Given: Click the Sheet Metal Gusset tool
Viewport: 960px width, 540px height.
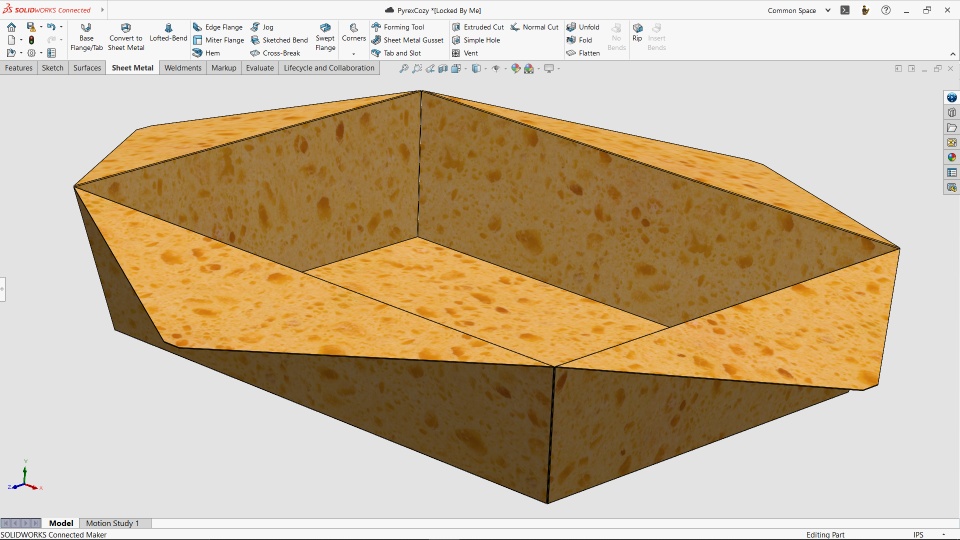Looking at the screenshot, I should (x=407, y=40).
